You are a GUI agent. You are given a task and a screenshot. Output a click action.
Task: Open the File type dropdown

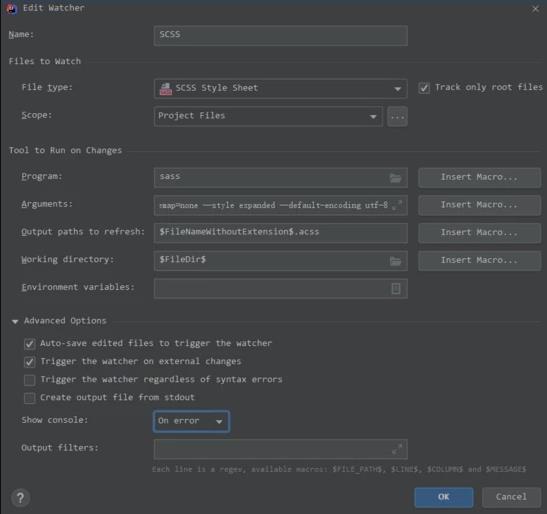[280, 89]
